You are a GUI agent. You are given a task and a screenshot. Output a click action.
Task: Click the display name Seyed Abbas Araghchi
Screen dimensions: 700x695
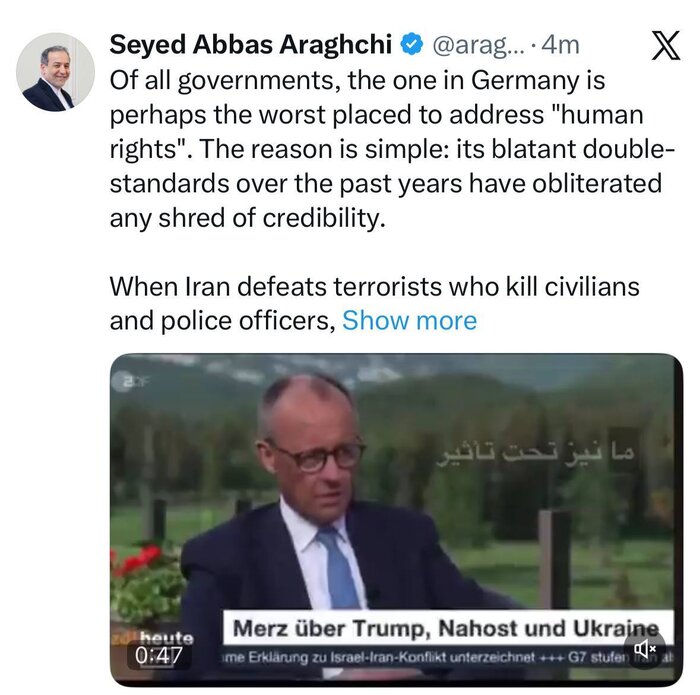pyautogui.click(x=252, y=45)
